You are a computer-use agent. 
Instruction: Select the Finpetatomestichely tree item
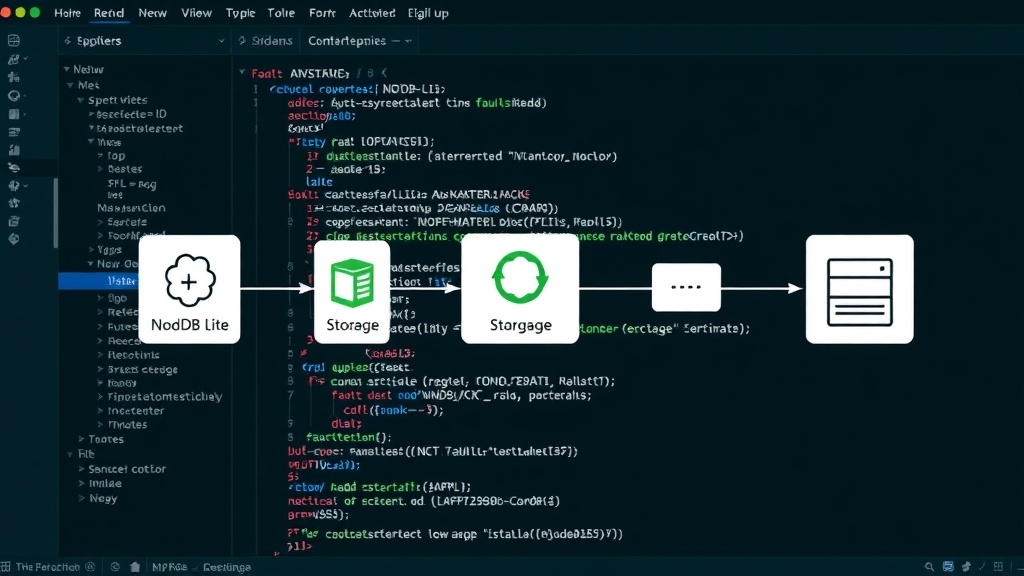[x=165, y=396]
